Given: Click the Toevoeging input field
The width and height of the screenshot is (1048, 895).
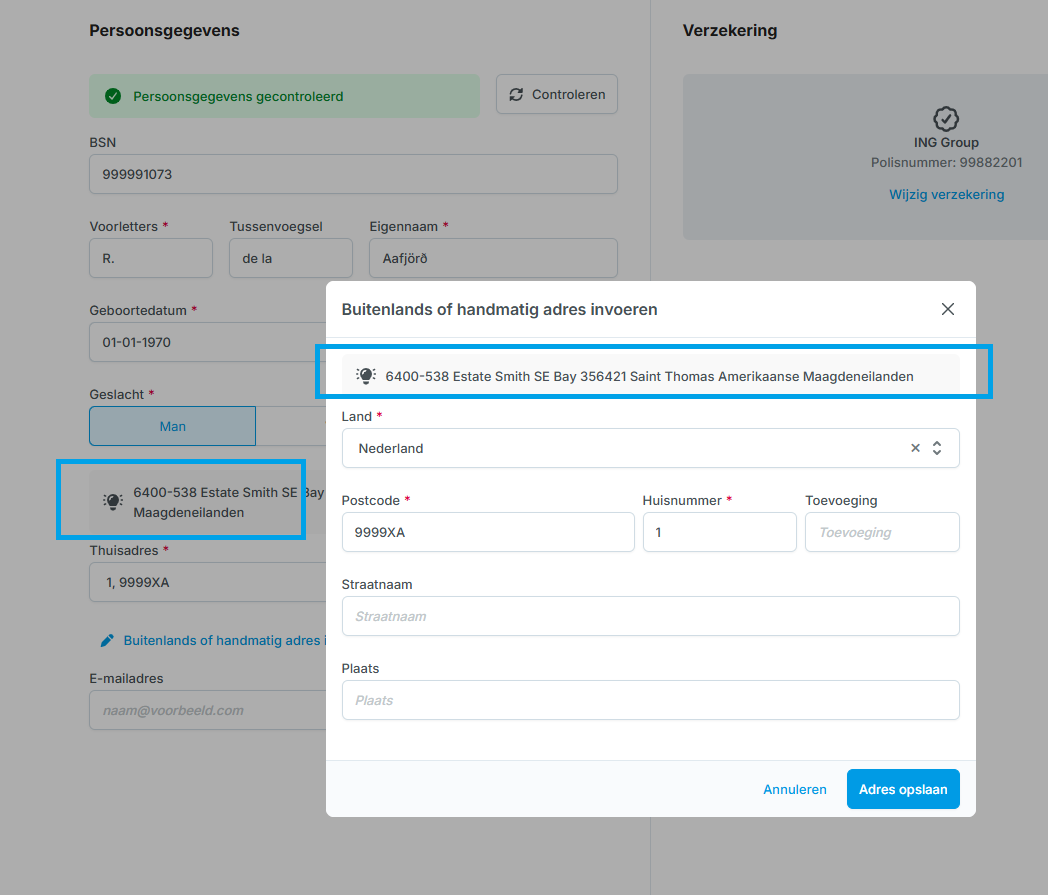Looking at the screenshot, I should 882,532.
